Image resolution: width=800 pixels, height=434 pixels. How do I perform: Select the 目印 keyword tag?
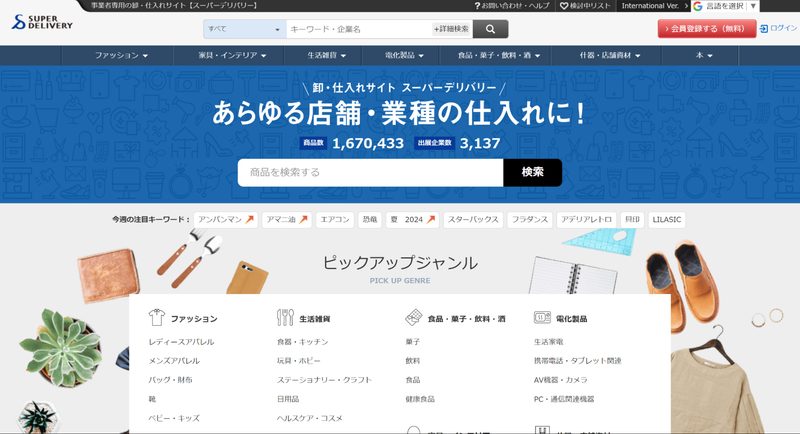(633, 219)
